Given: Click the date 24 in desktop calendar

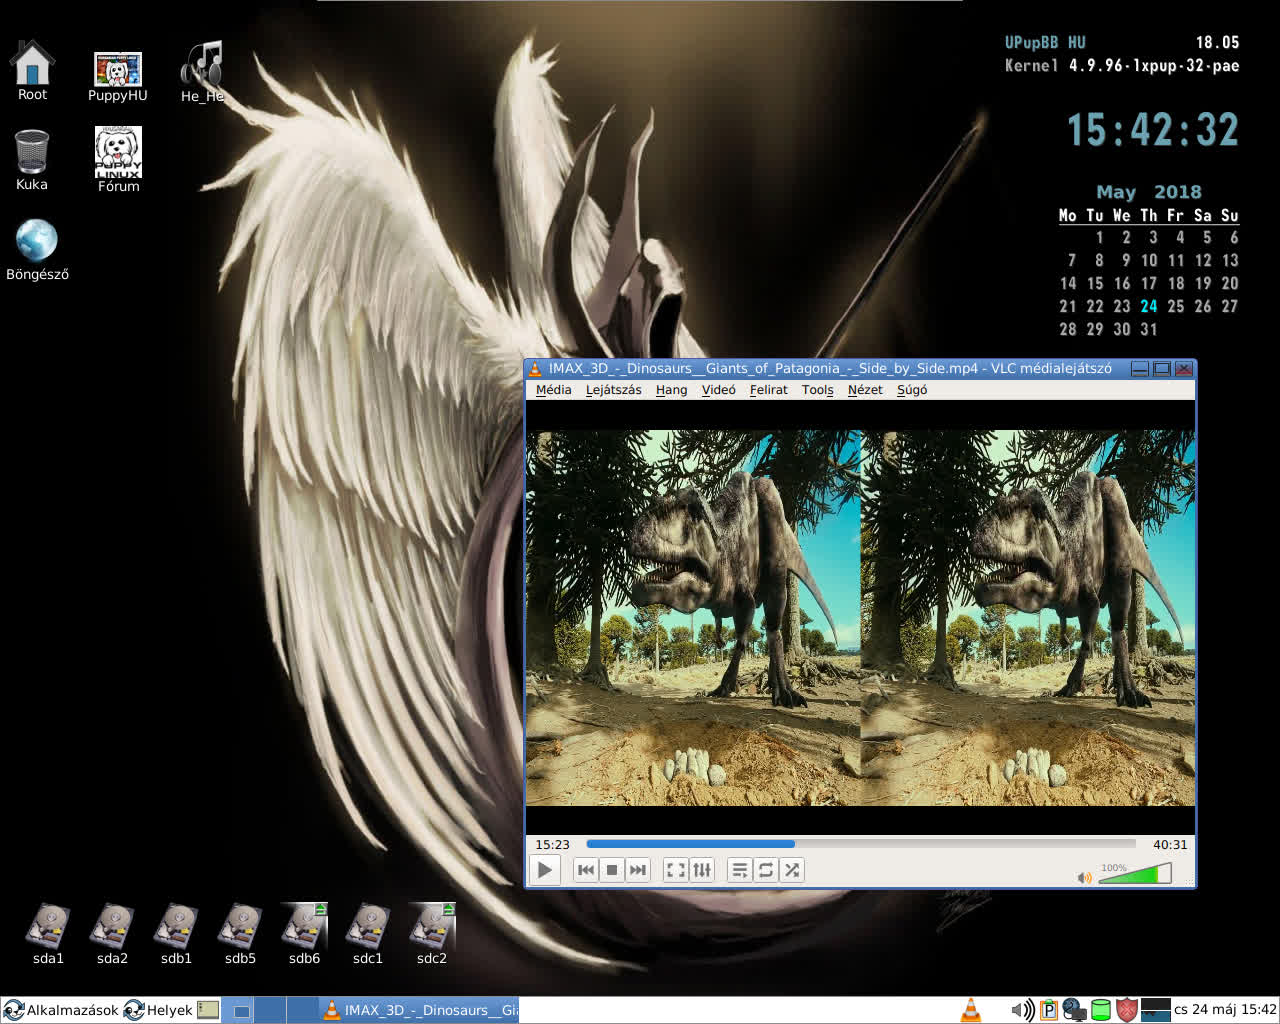Looking at the screenshot, I should pyautogui.click(x=1149, y=306).
